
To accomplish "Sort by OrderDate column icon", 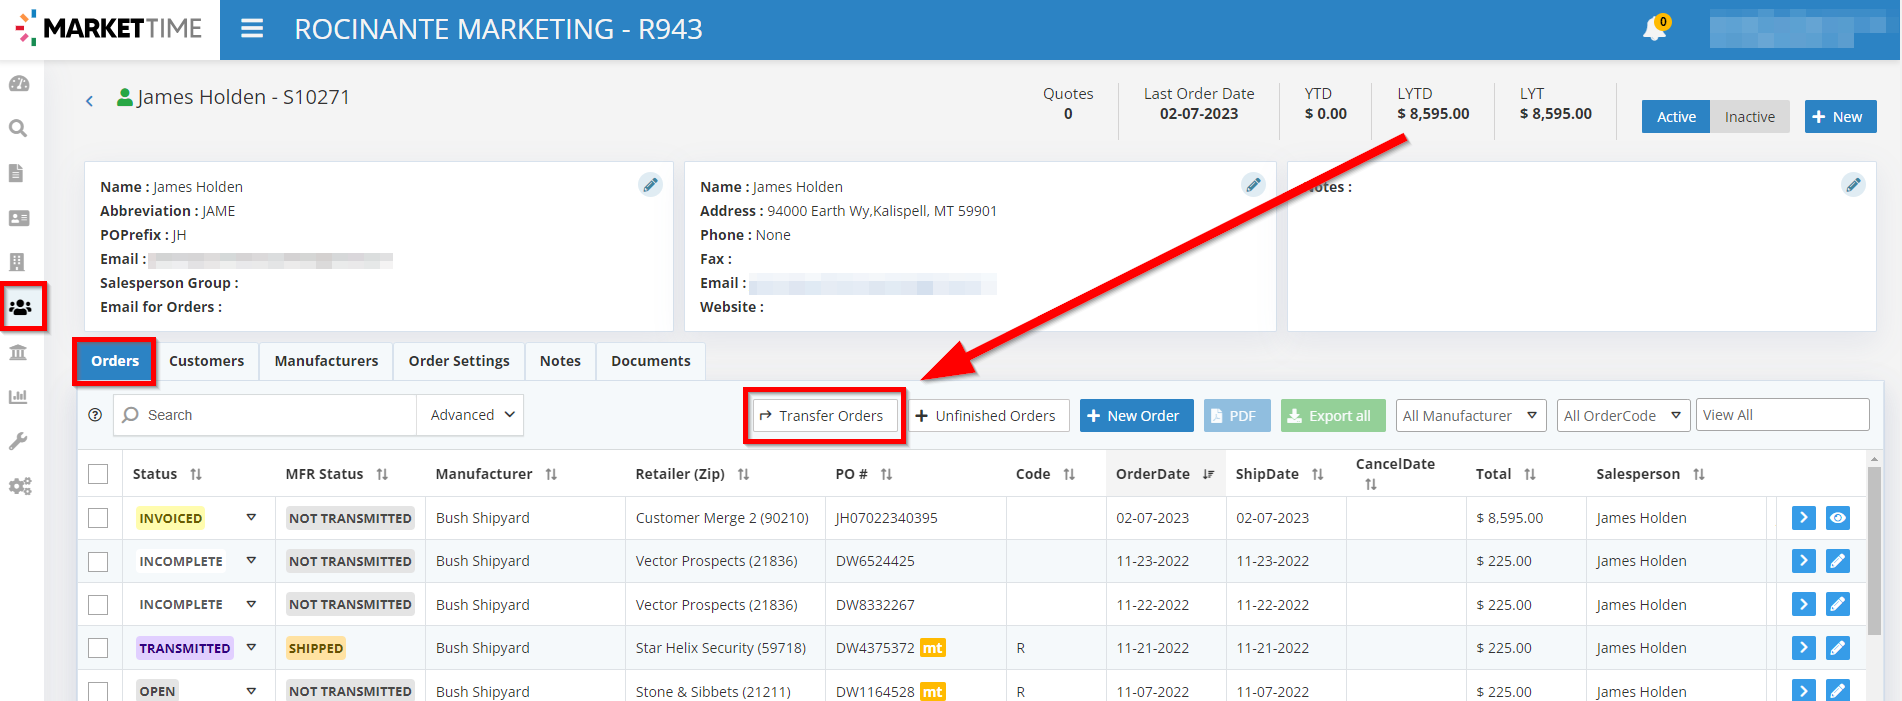I will [1208, 474].
